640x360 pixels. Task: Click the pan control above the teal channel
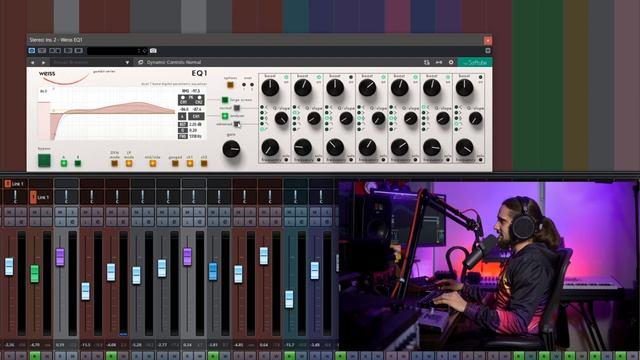pyautogui.click(x=296, y=196)
